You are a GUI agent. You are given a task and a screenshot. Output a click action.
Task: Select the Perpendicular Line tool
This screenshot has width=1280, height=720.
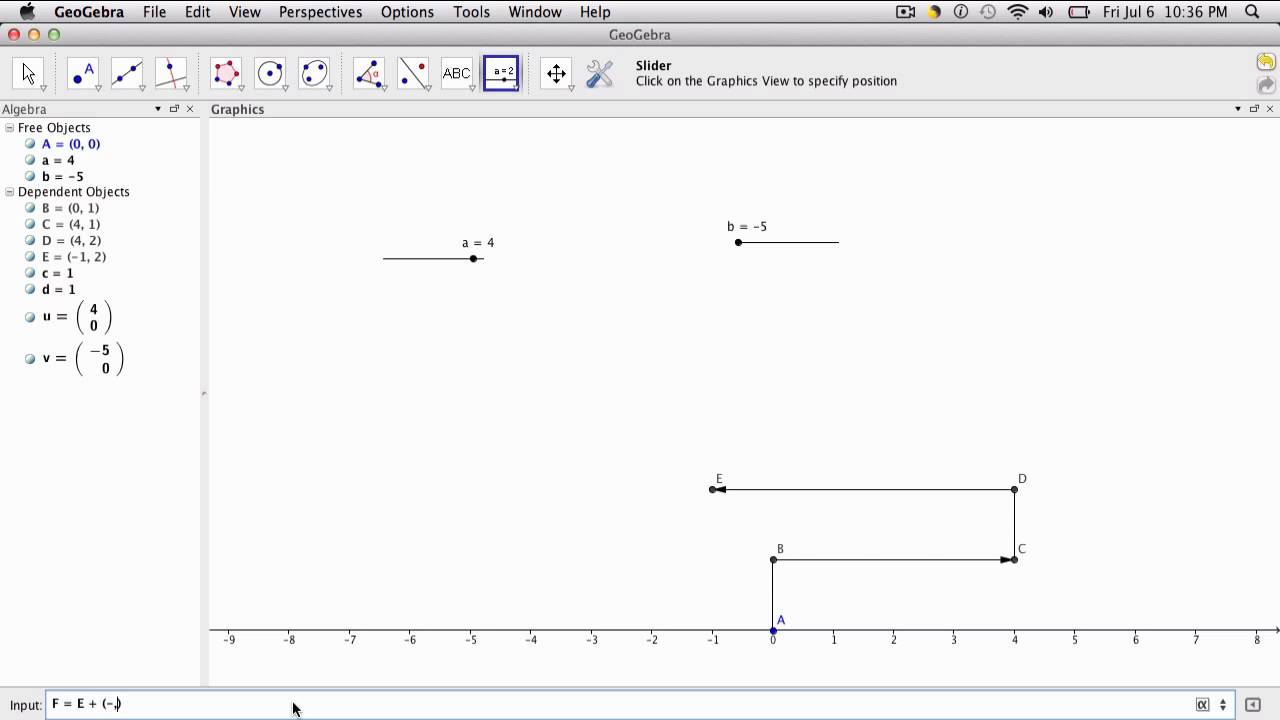point(170,73)
